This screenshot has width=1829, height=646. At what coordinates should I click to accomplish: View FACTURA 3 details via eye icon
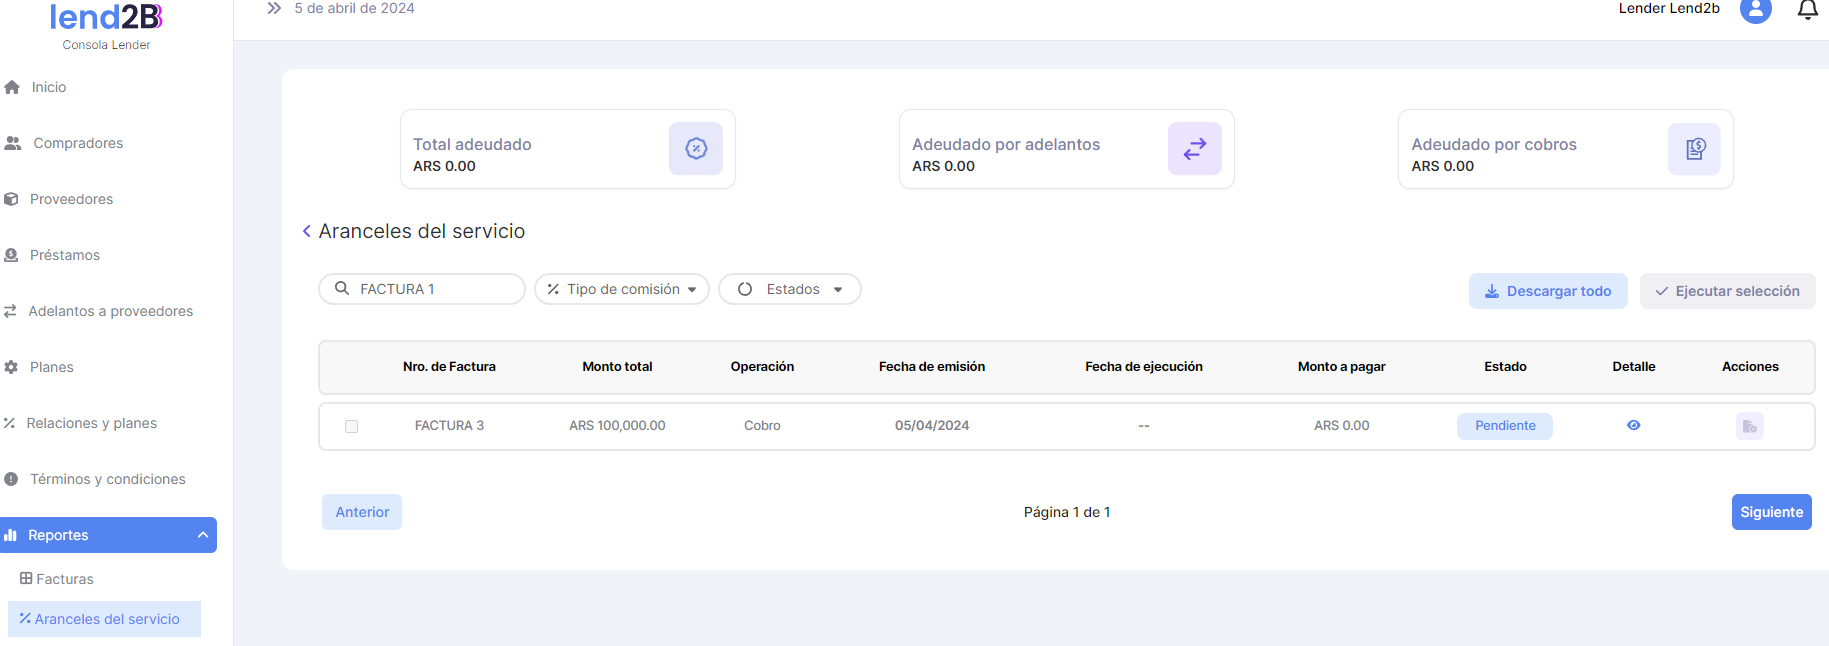(1633, 425)
